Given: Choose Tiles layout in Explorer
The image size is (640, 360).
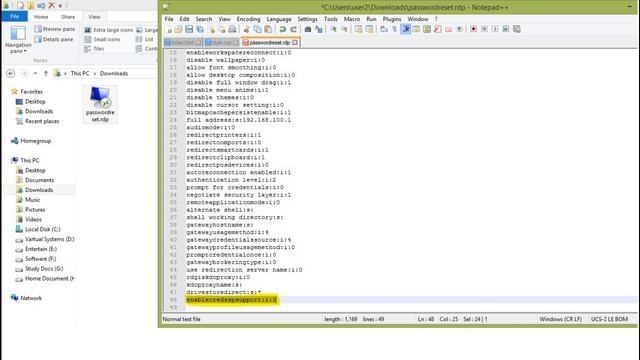Looking at the screenshot, I should coord(94,49).
